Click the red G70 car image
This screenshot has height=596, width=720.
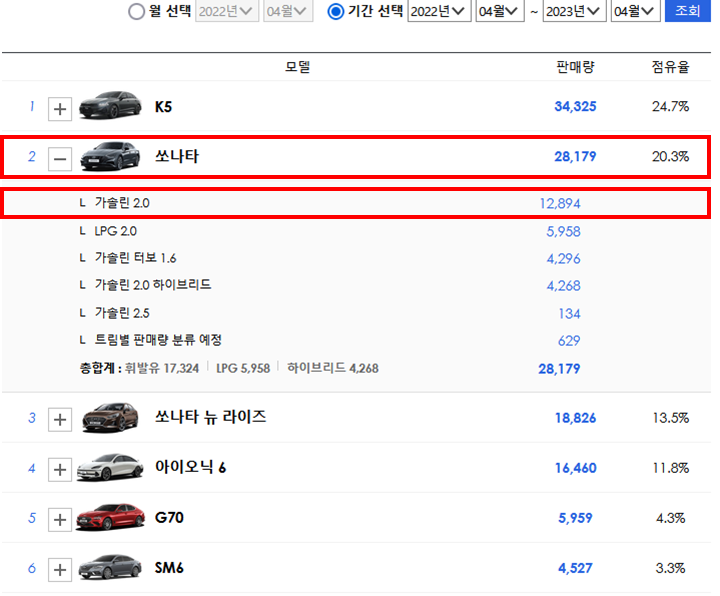point(110,517)
